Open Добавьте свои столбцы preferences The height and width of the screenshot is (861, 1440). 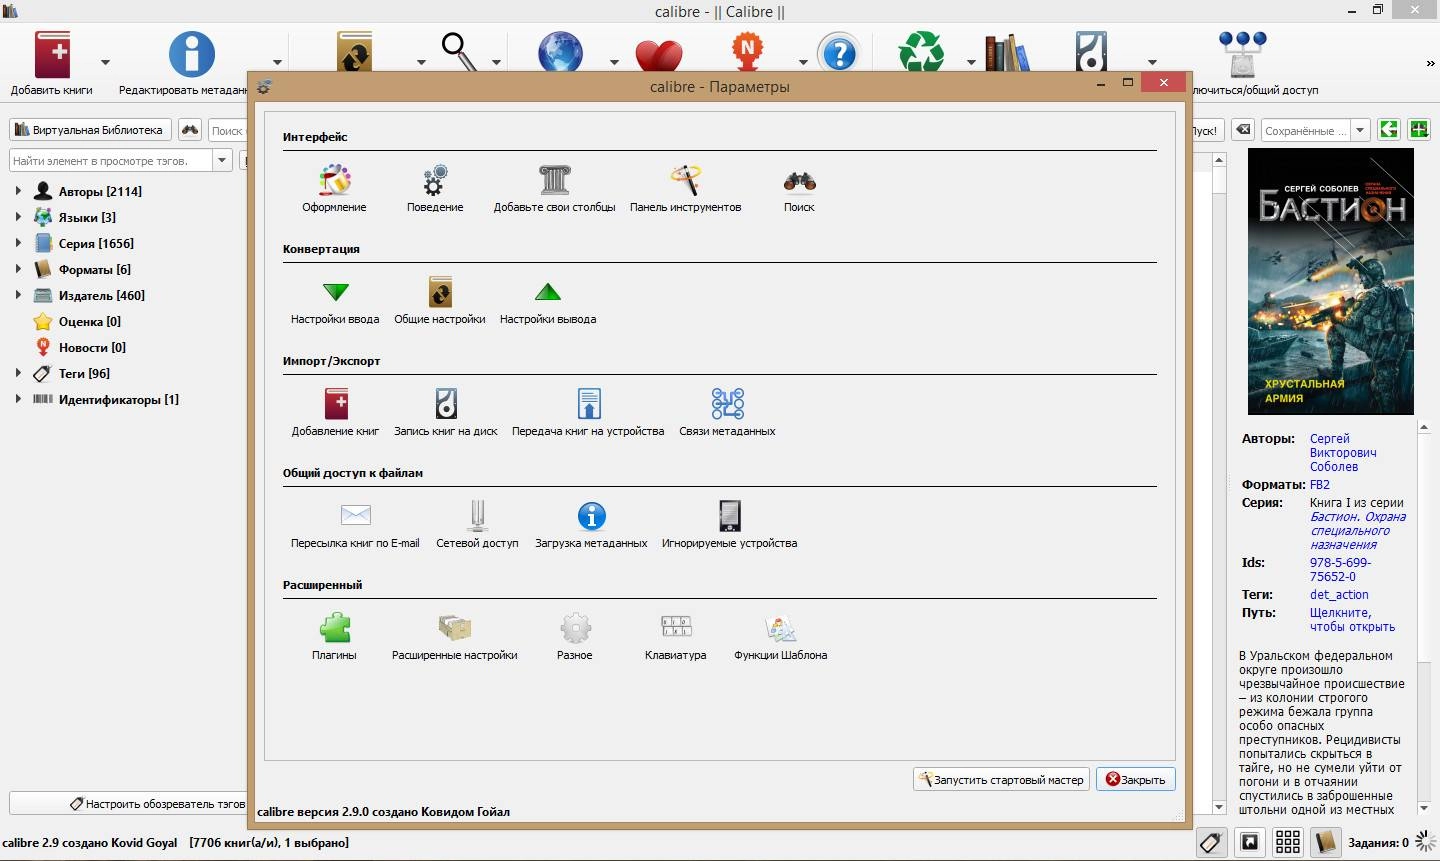coord(554,189)
